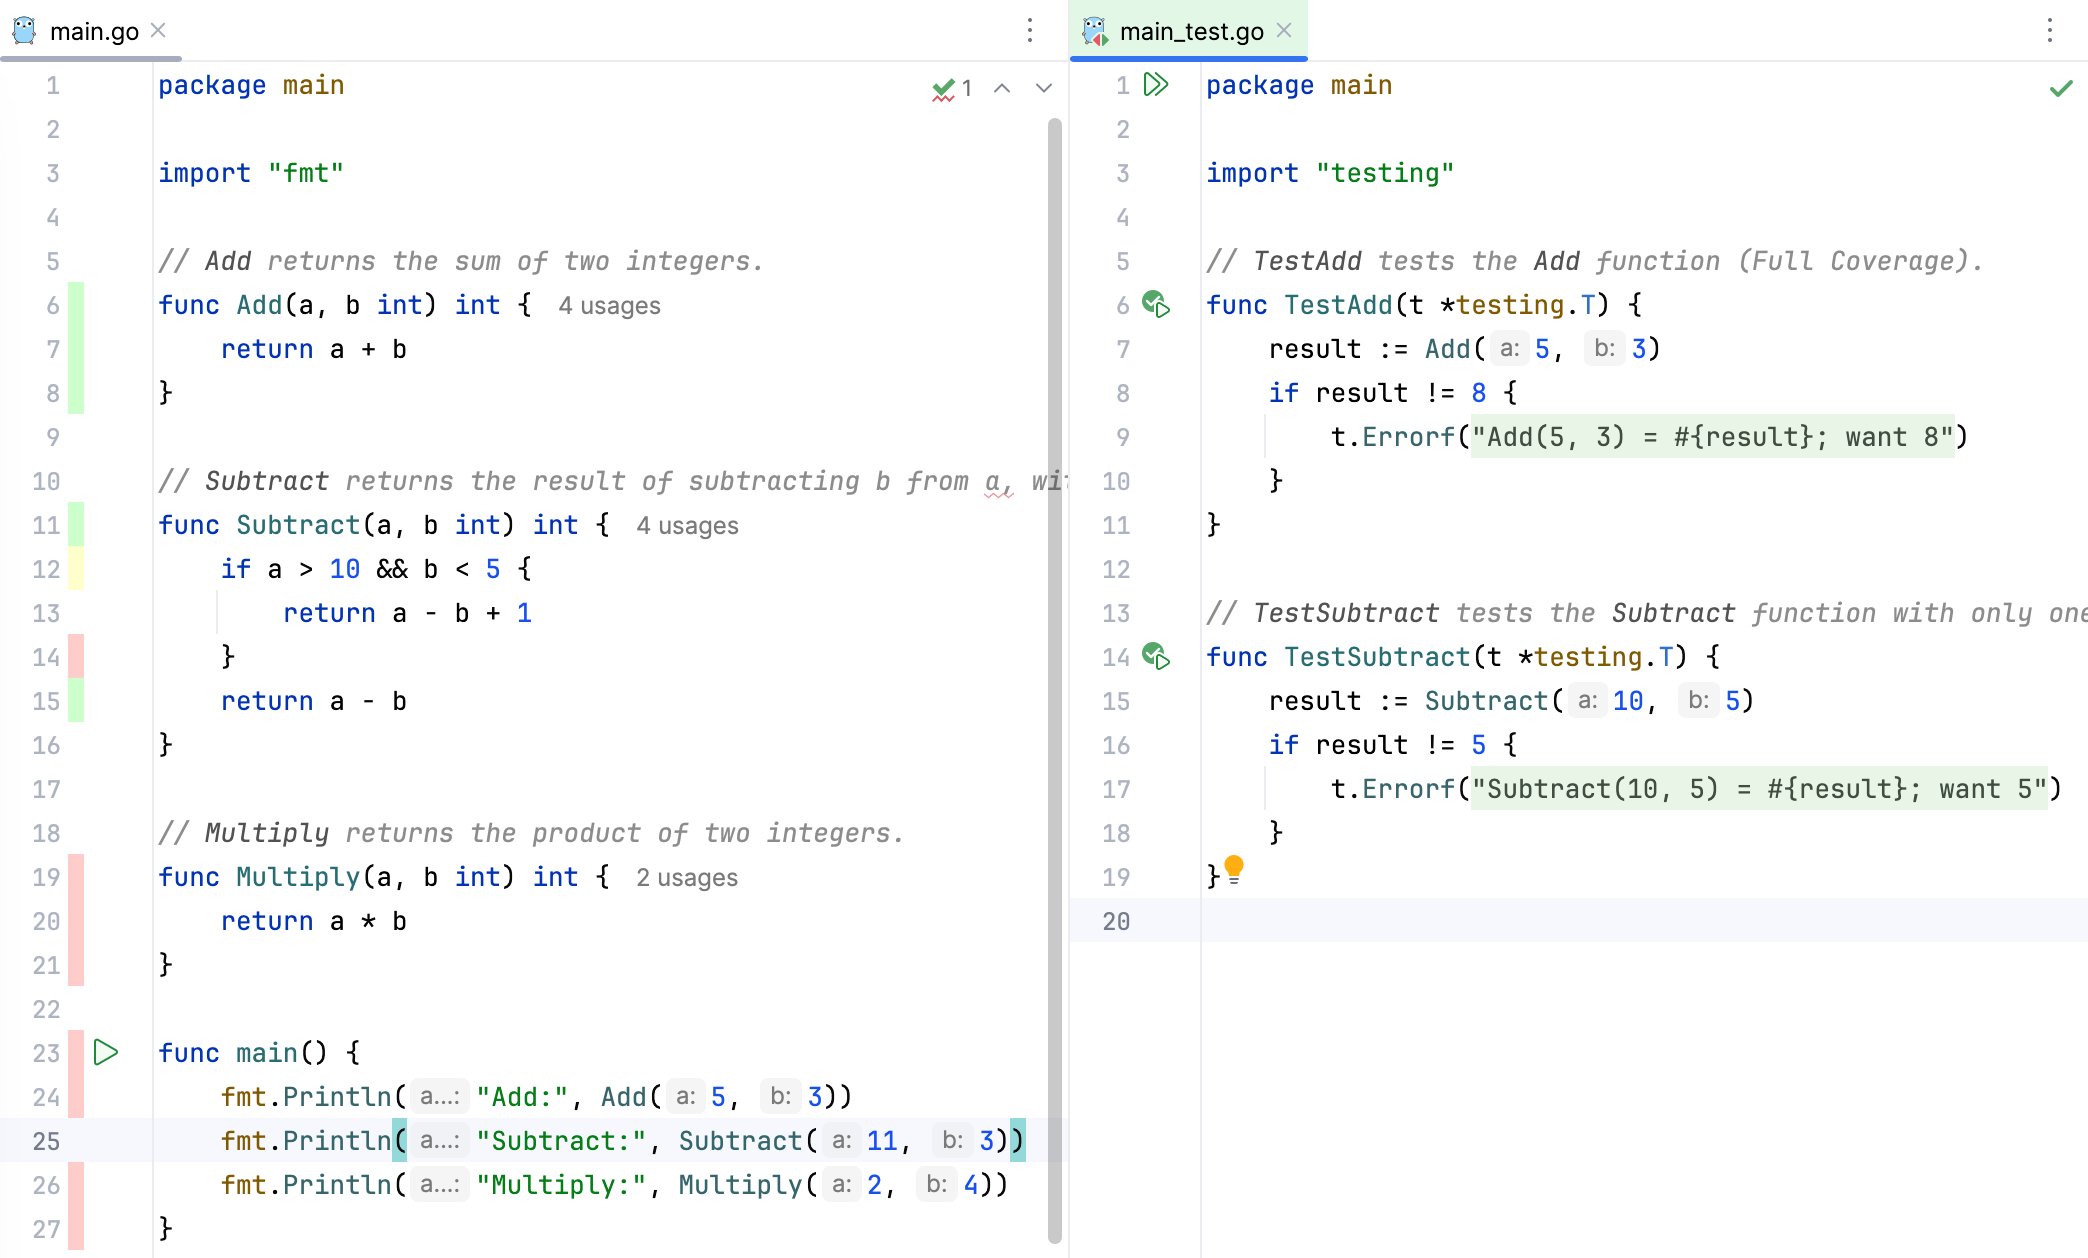This screenshot has width=2088, height=1258.
Task: Go to next highlighted problem with down arrow
Action: pyautogui.click(x=1043, y=88)
